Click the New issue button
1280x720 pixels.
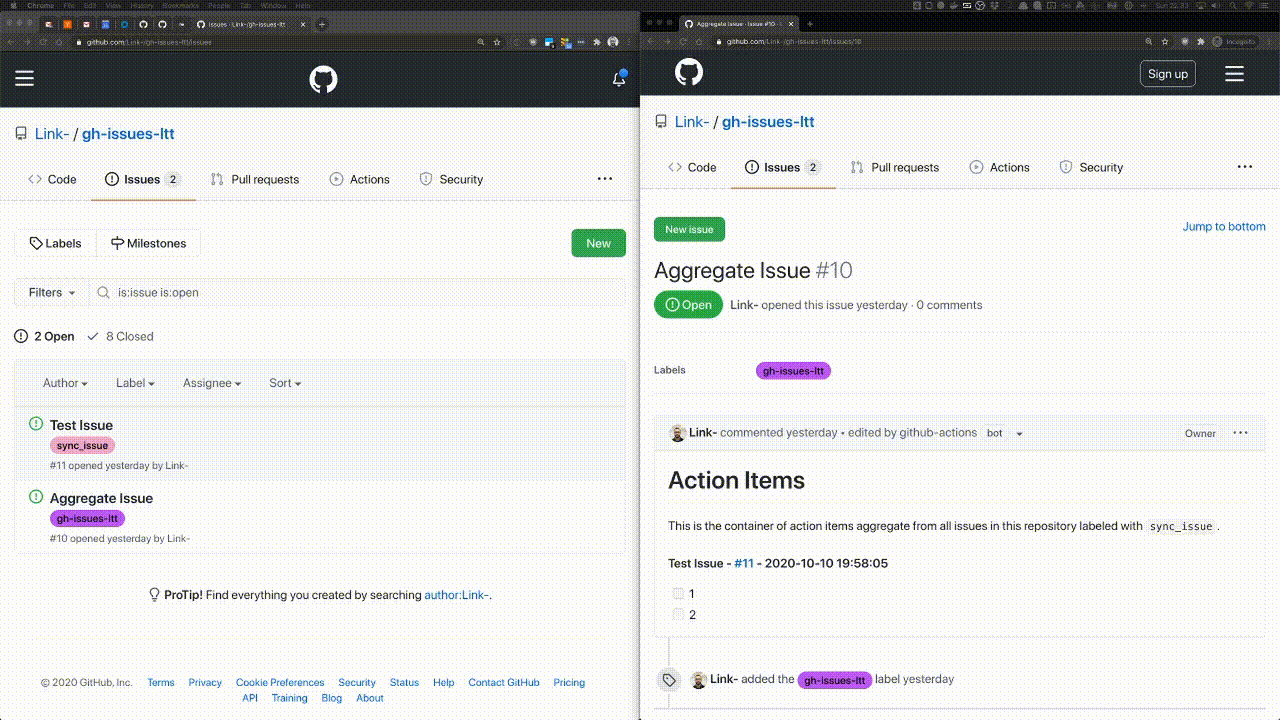pyautogui.click(x=689, y=229)
